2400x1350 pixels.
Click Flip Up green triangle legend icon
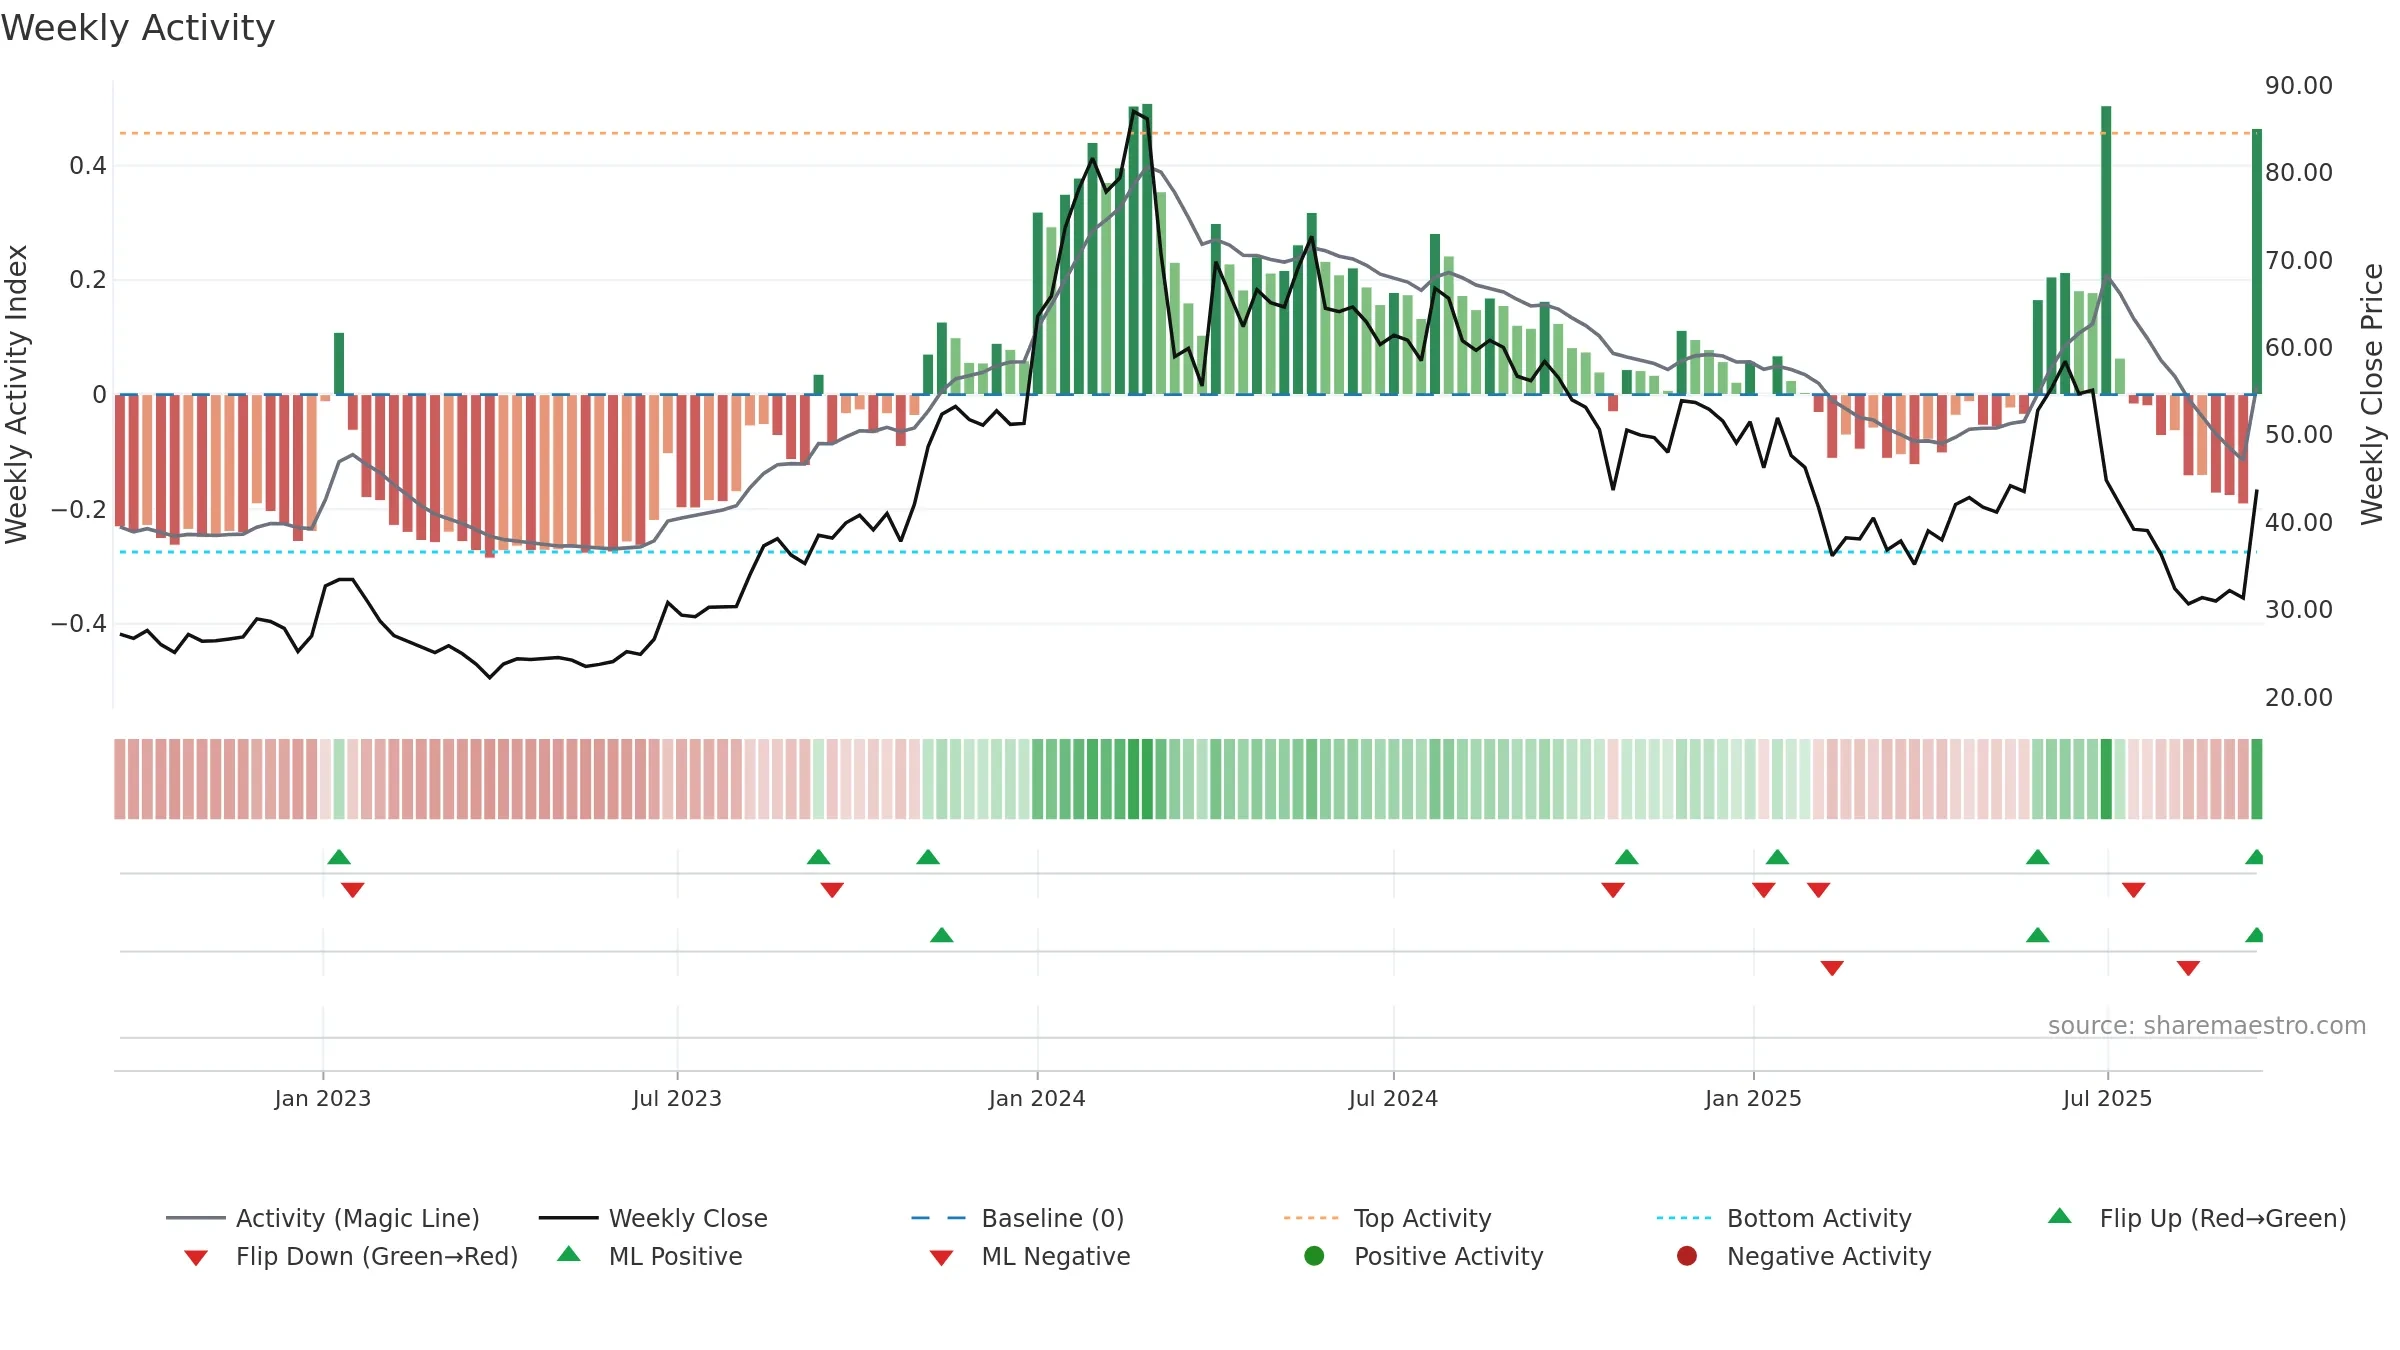point(2060,1216)
